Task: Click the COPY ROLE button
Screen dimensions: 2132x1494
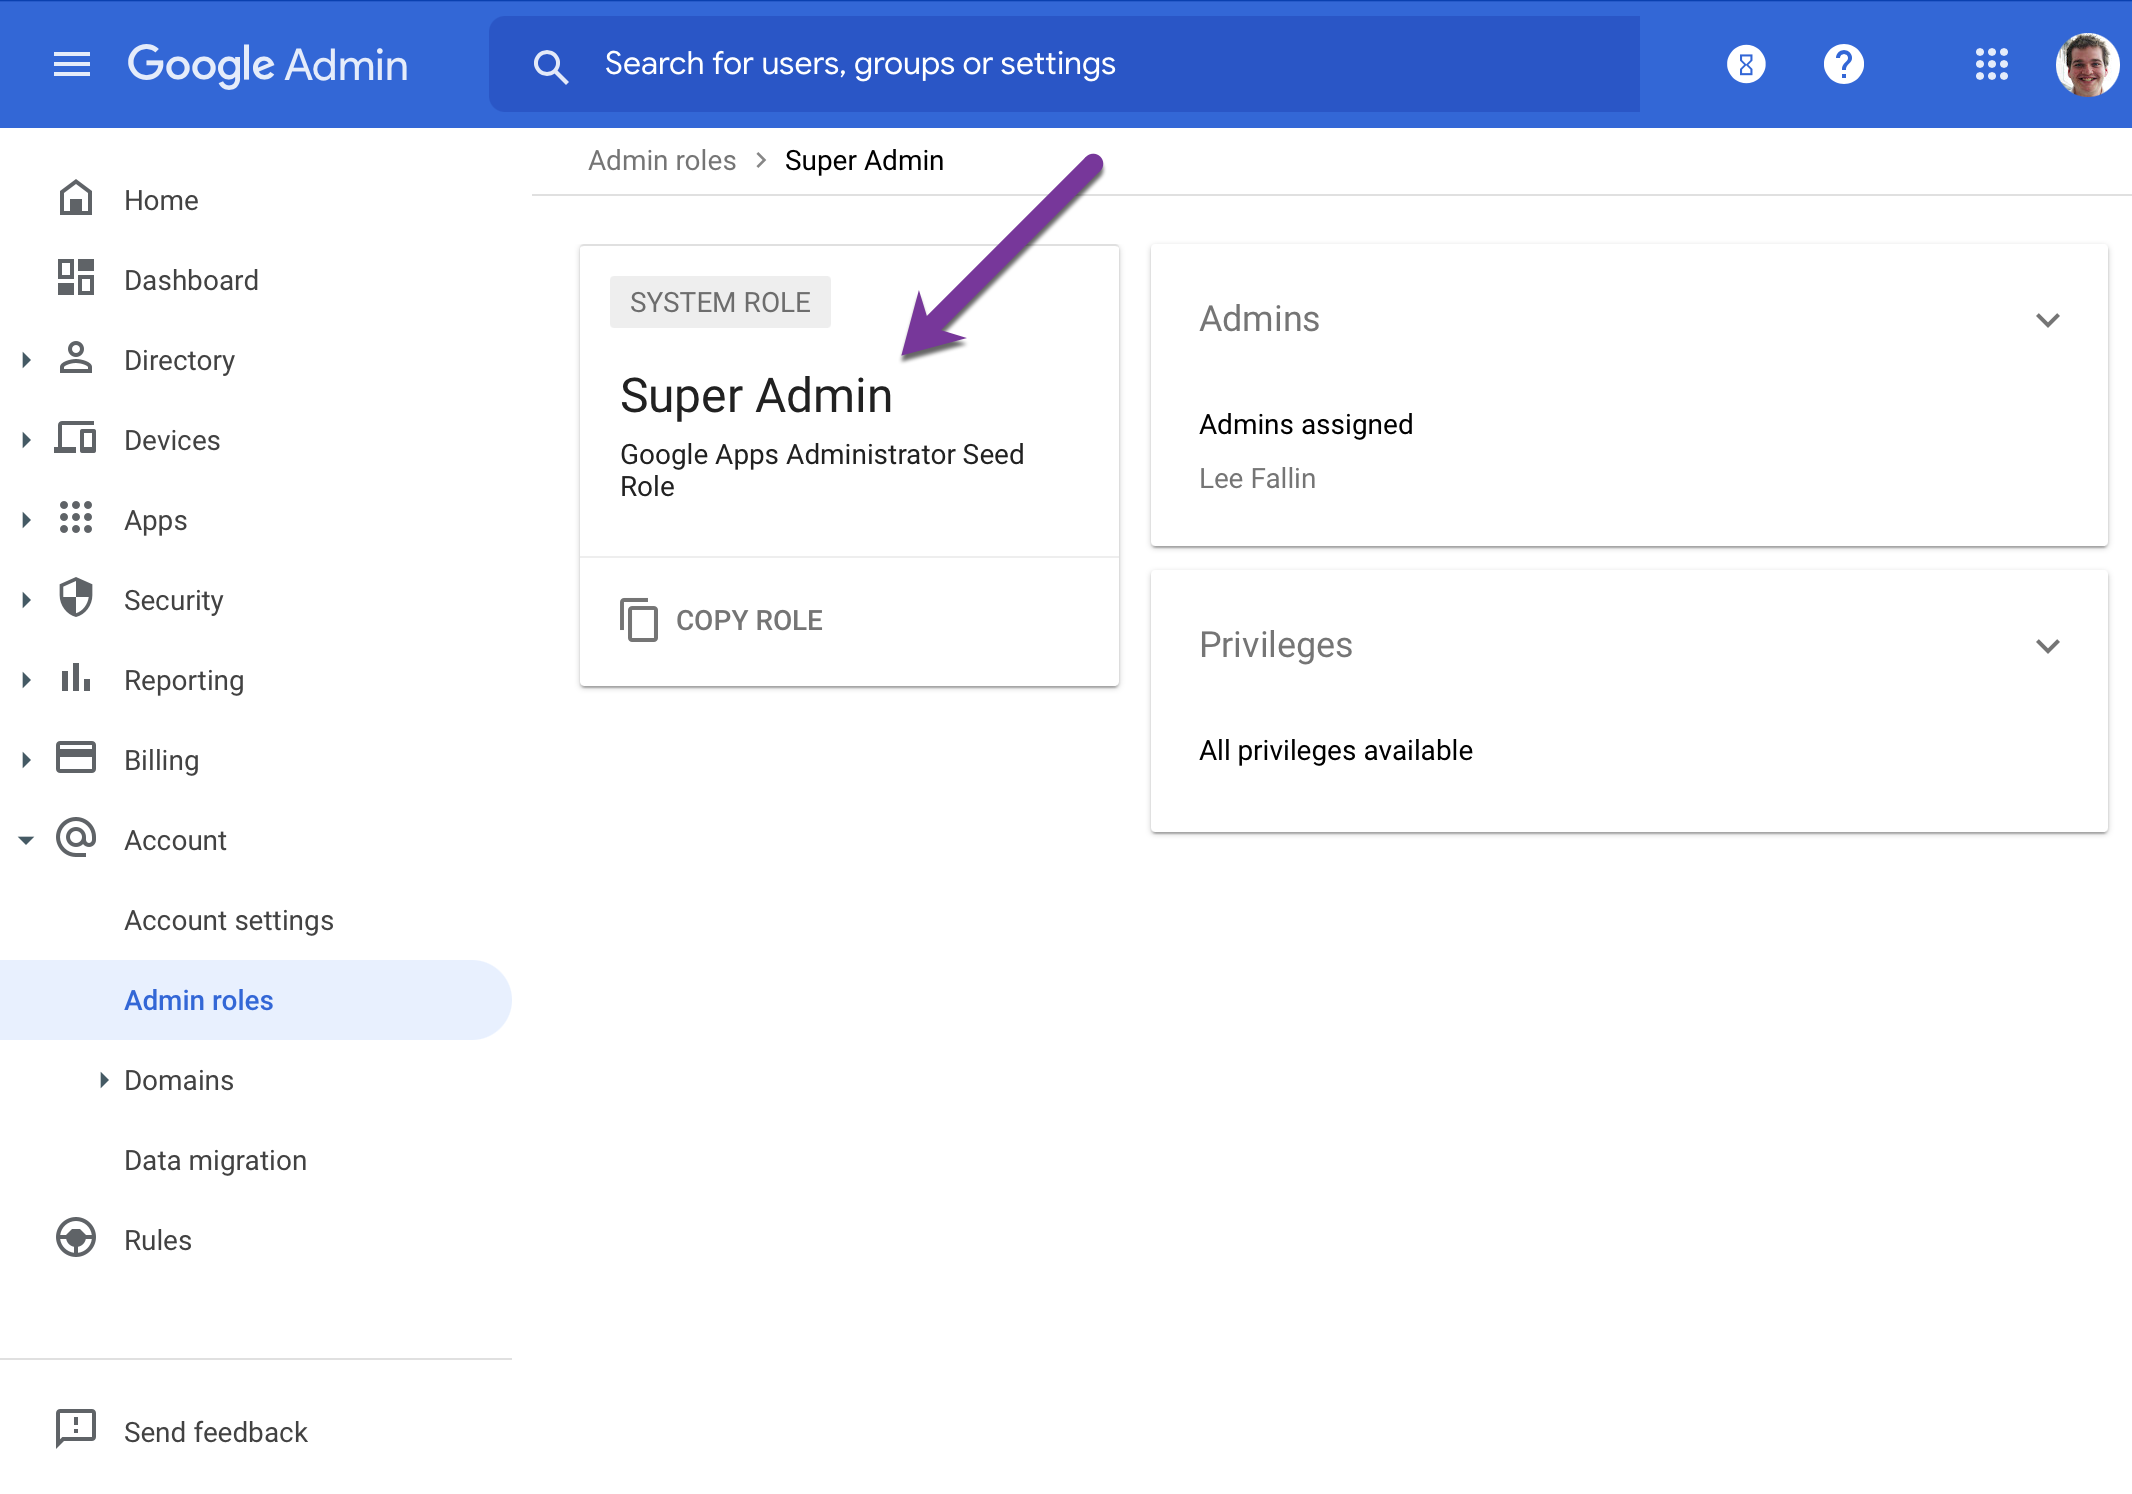Action: point(722,620)
